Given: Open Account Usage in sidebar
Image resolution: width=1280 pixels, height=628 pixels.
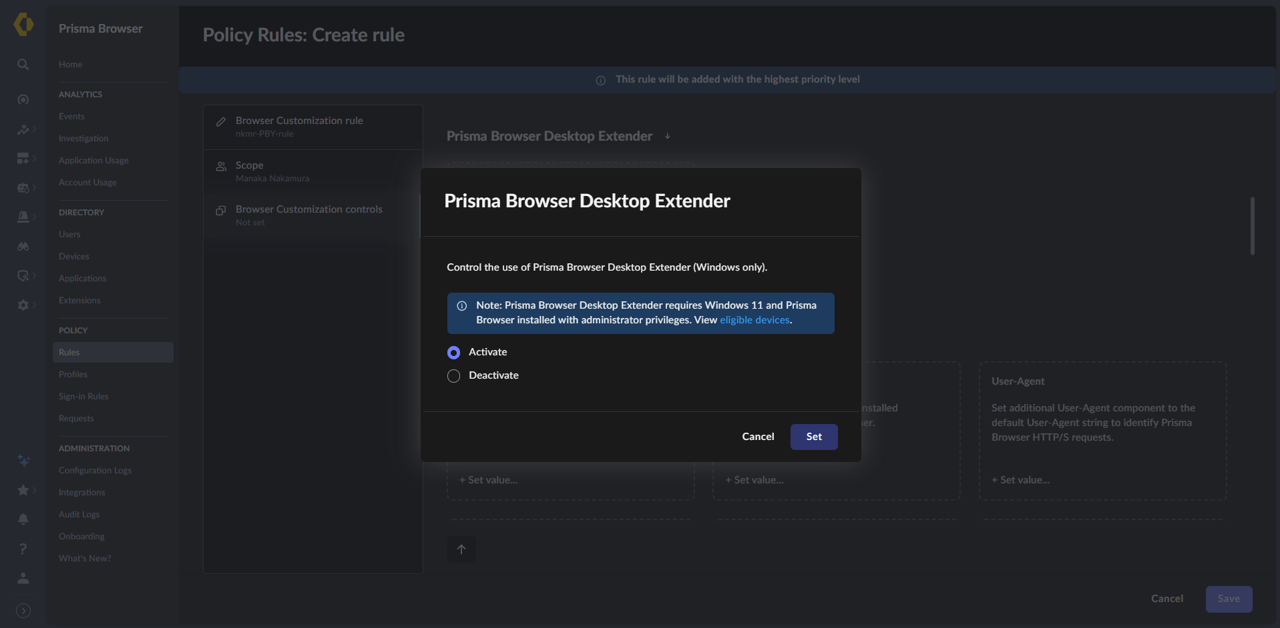Looking at the screenshot, I should [x=87, y=182].
